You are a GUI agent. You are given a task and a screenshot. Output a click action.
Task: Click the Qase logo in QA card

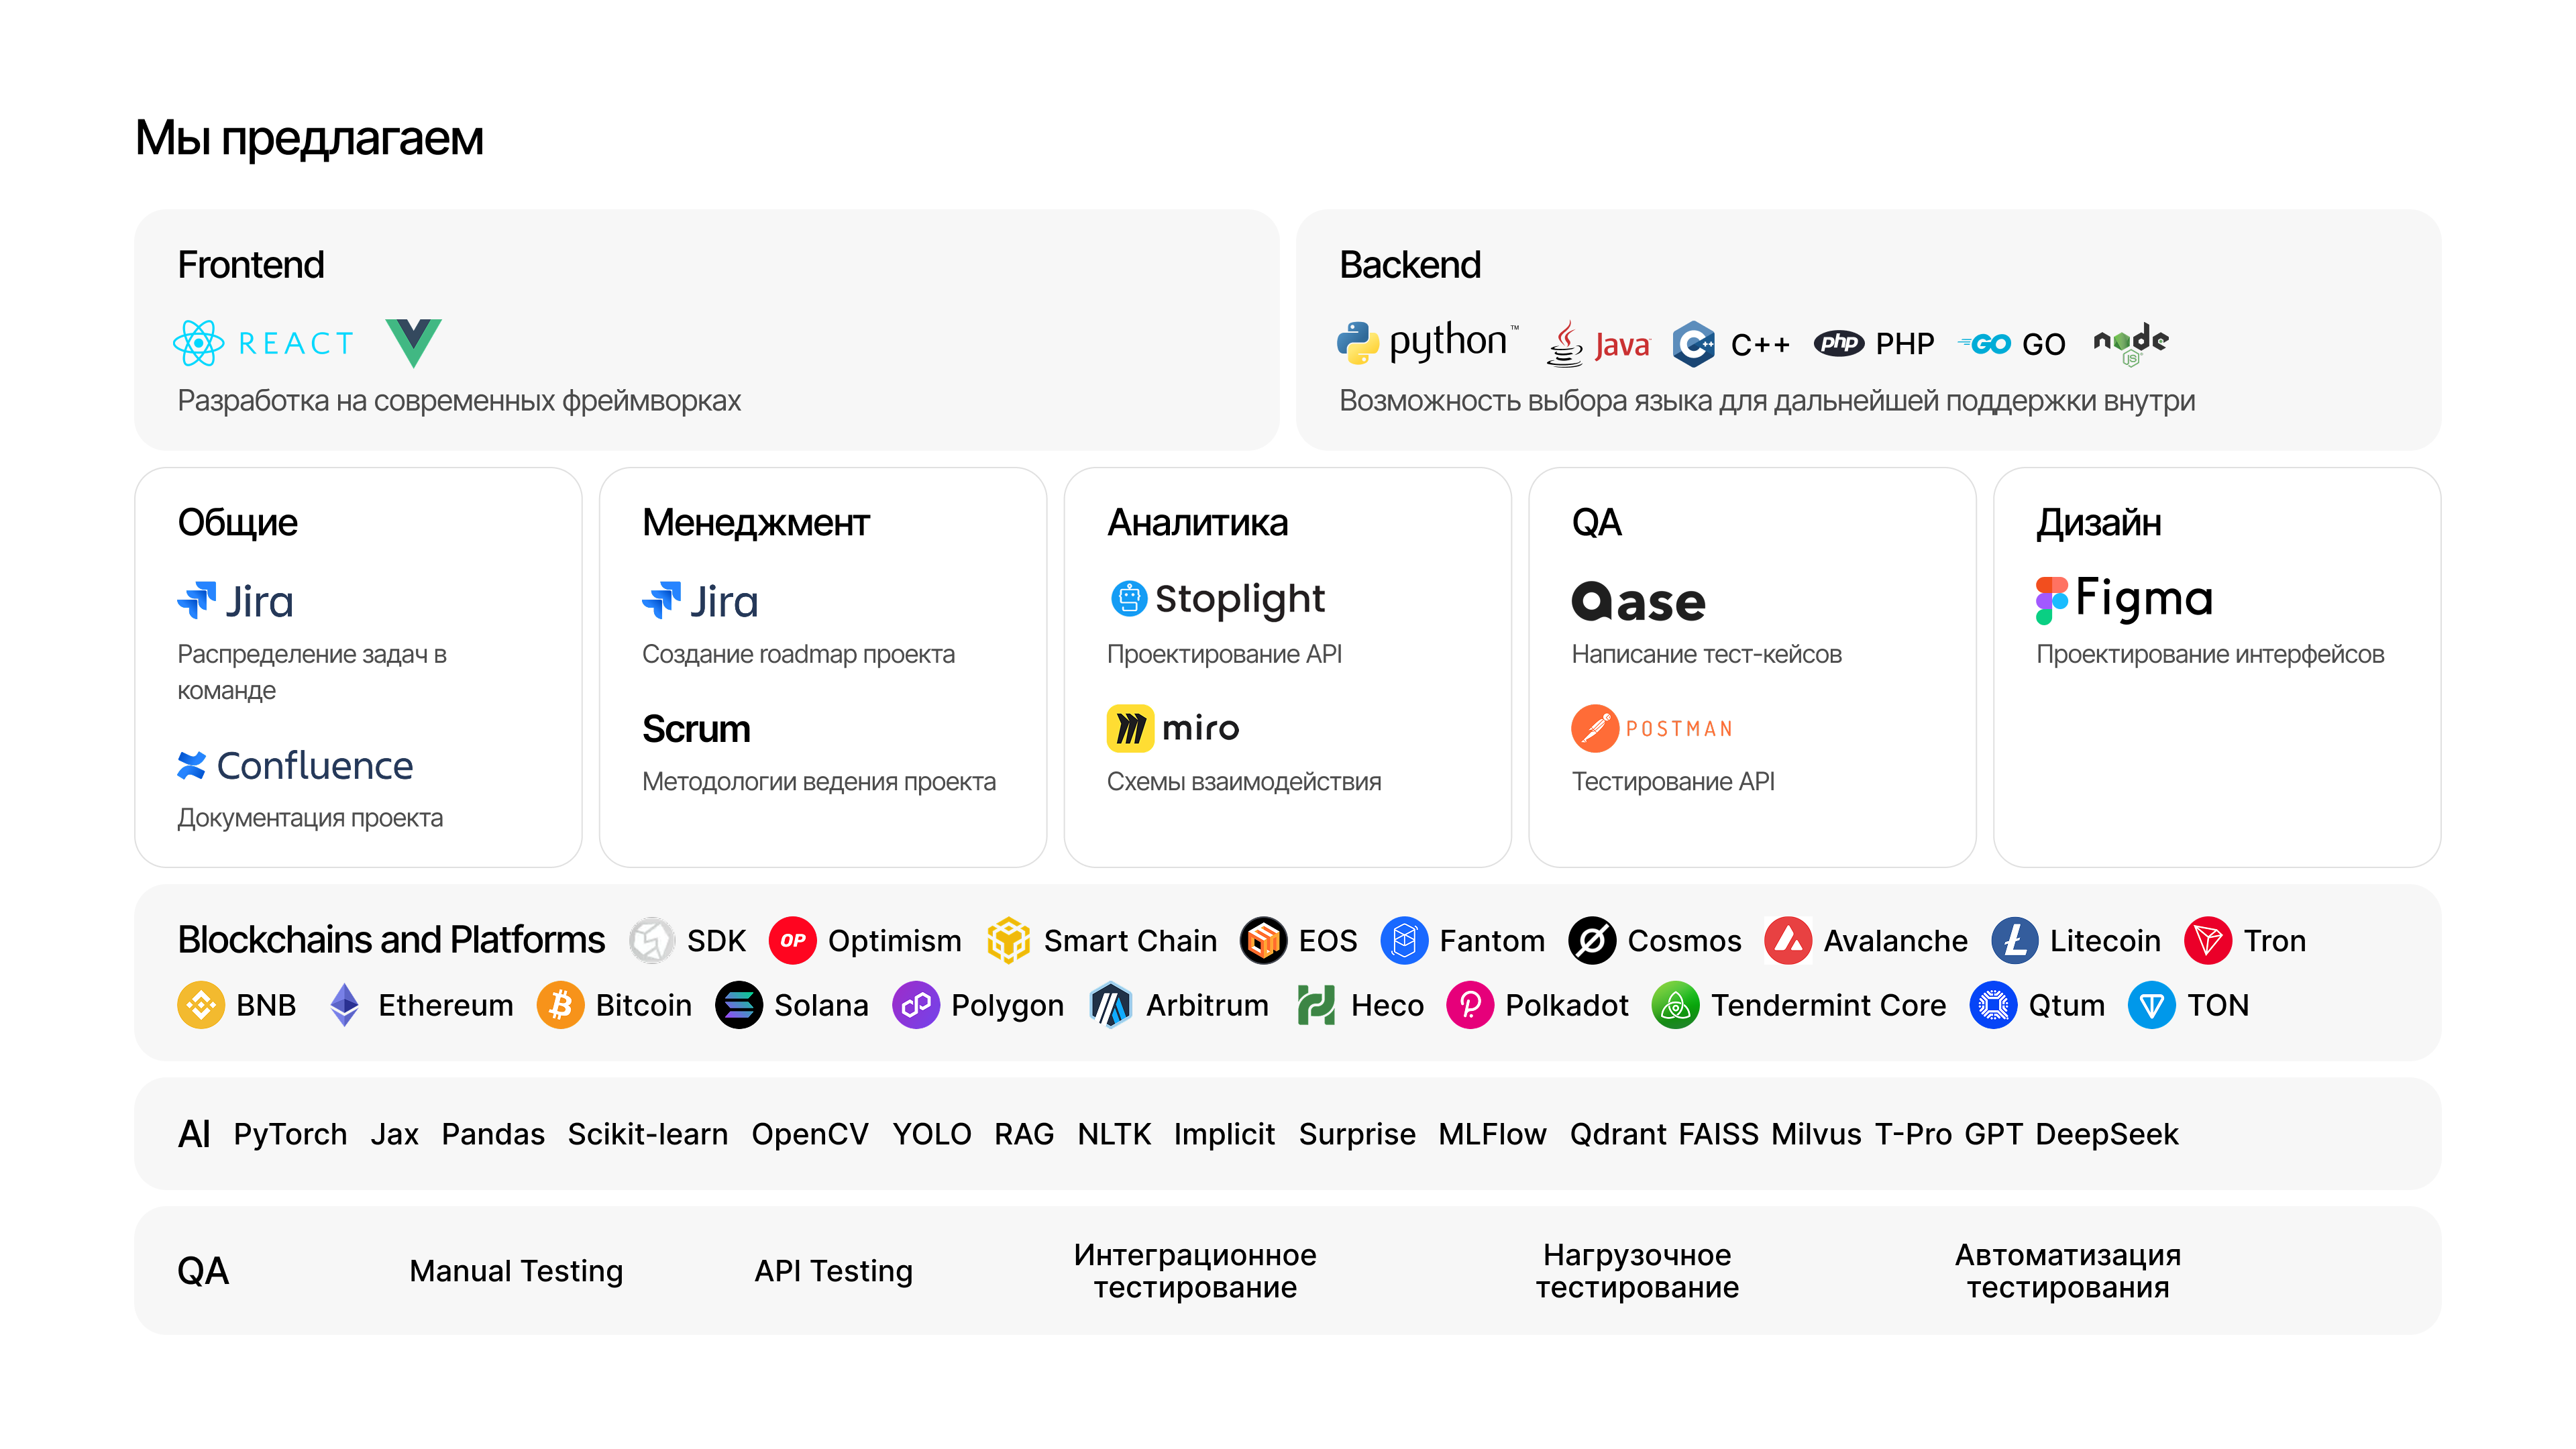click(x=1638, y=601)
